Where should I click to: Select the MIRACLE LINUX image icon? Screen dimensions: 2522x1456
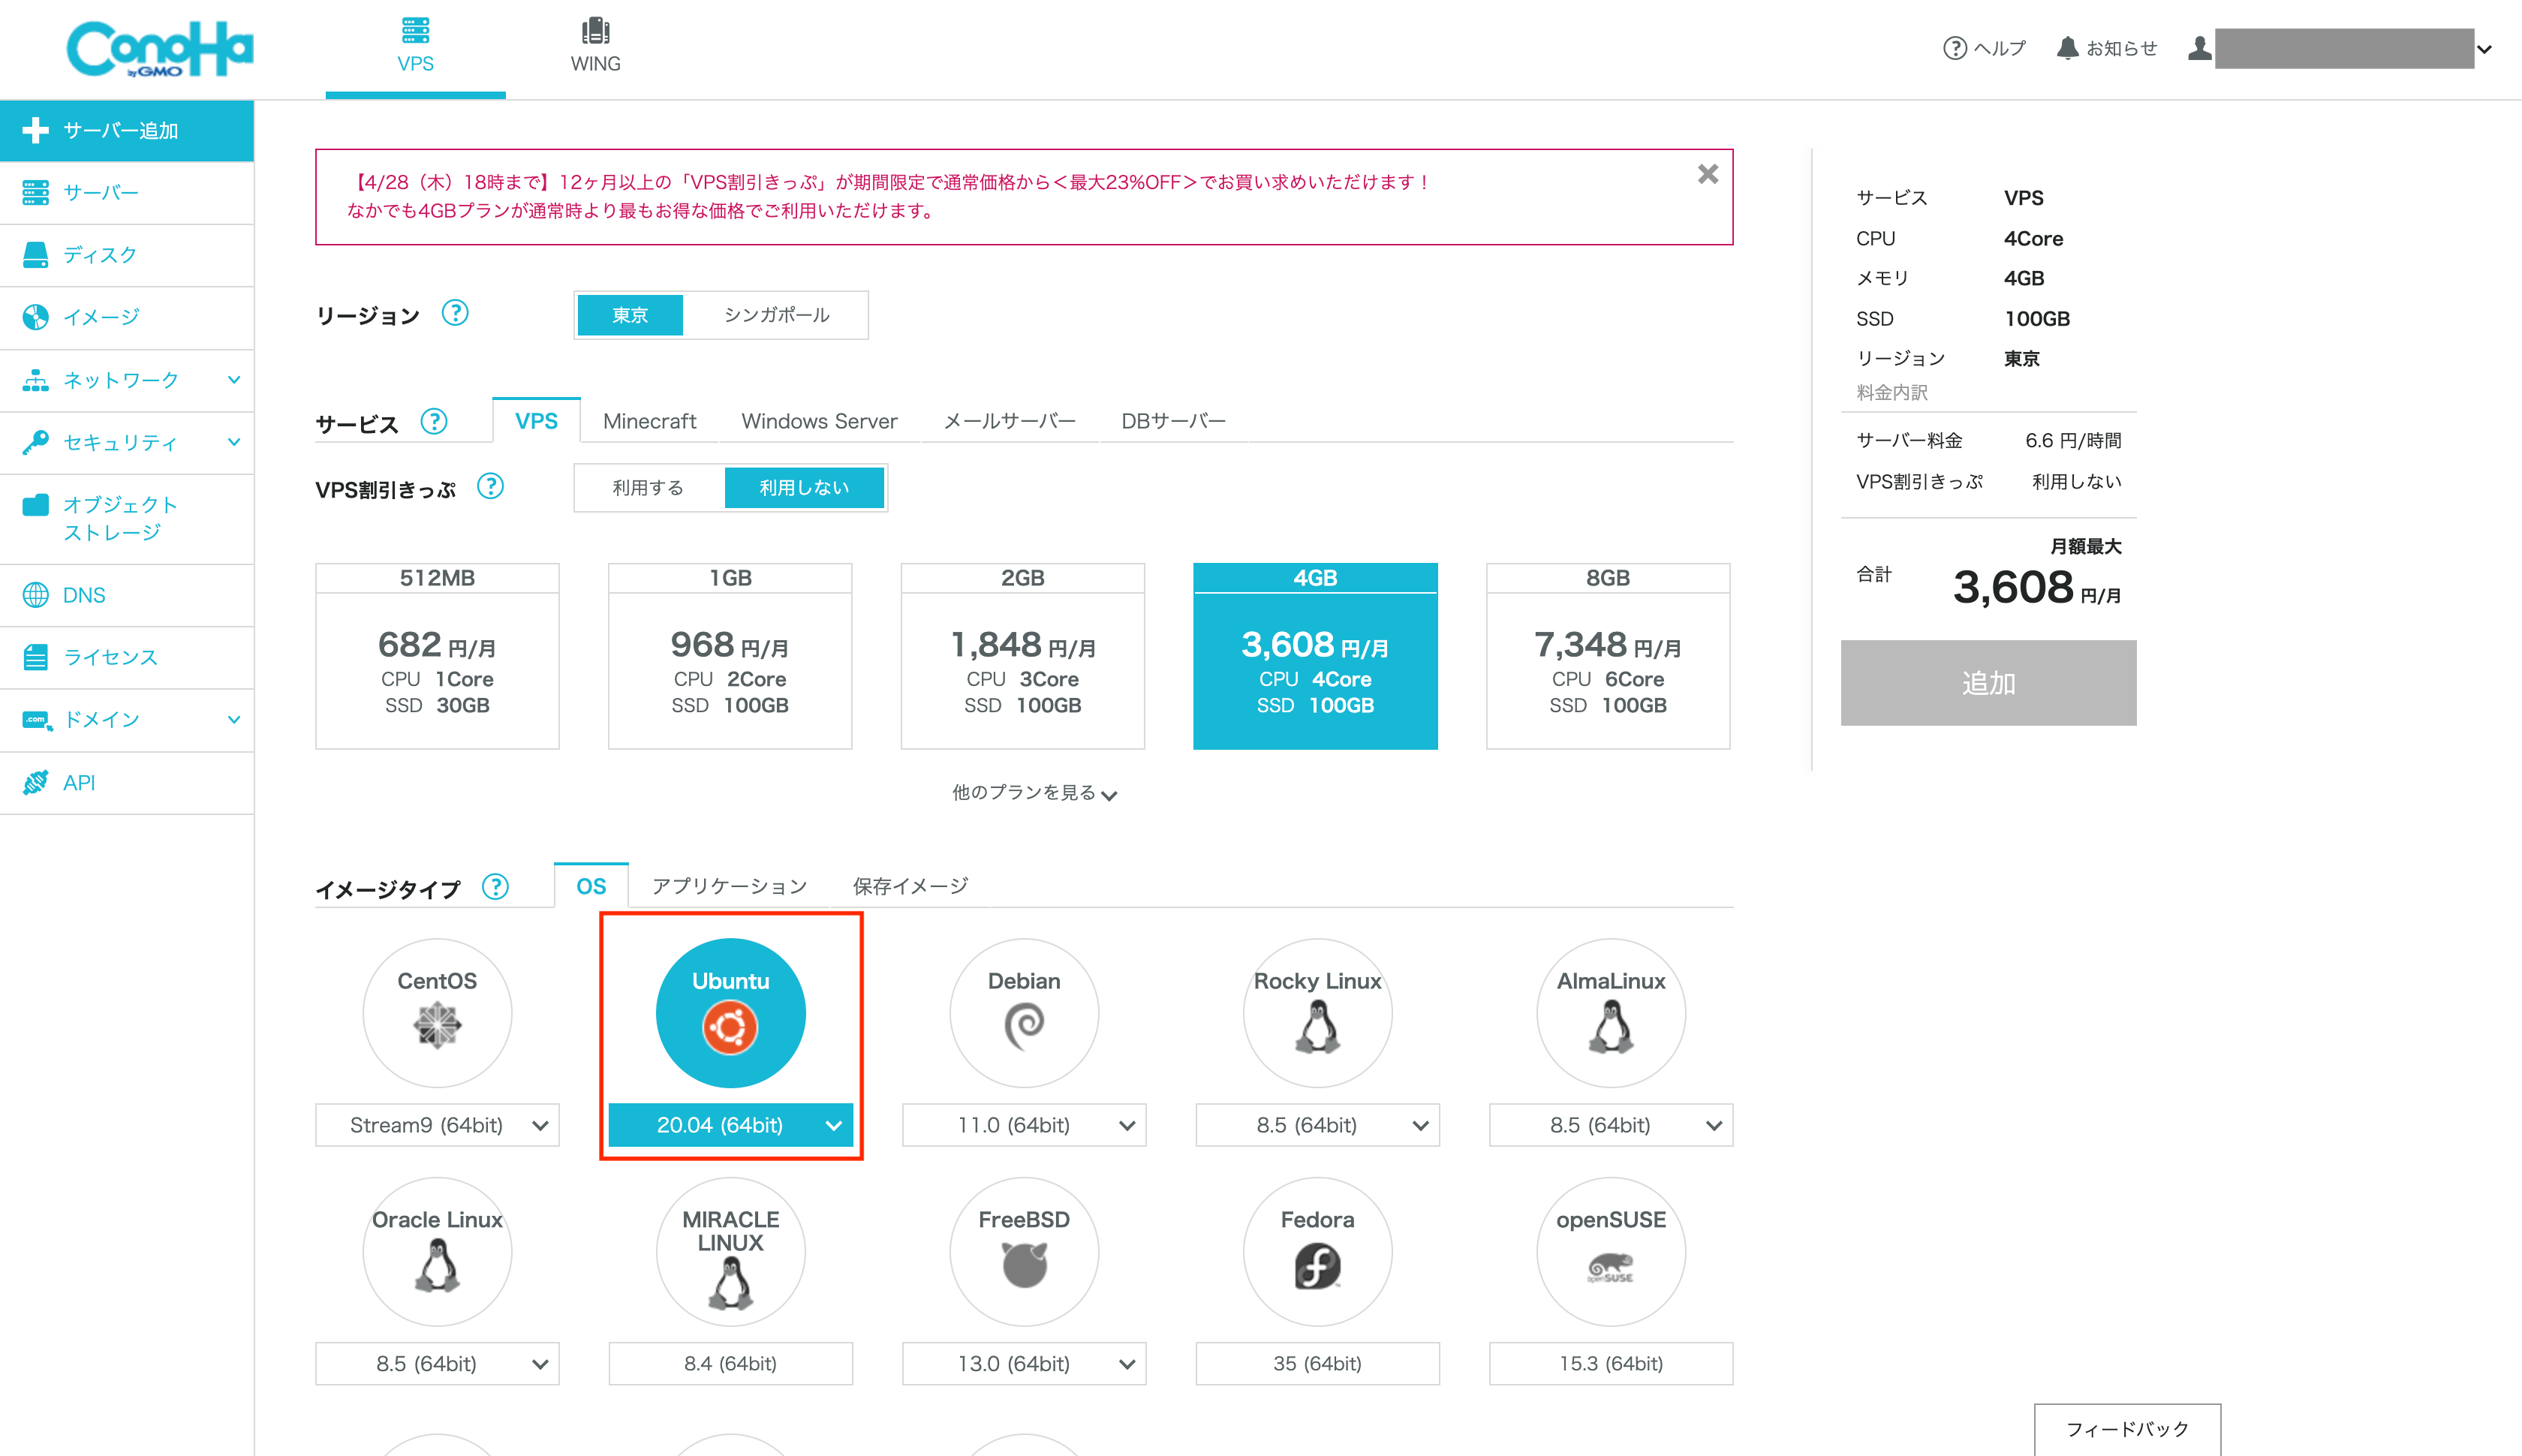[730, 1251]
